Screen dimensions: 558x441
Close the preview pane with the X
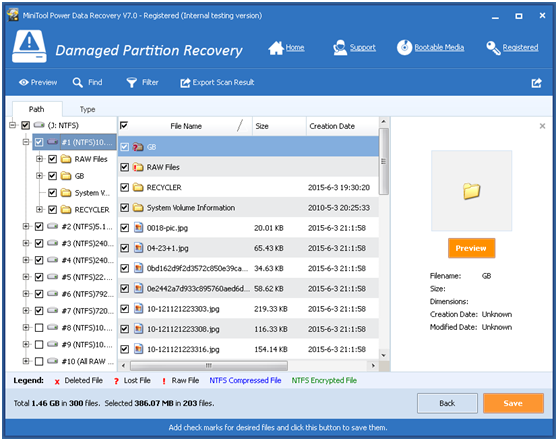click(x=542, y=126)
